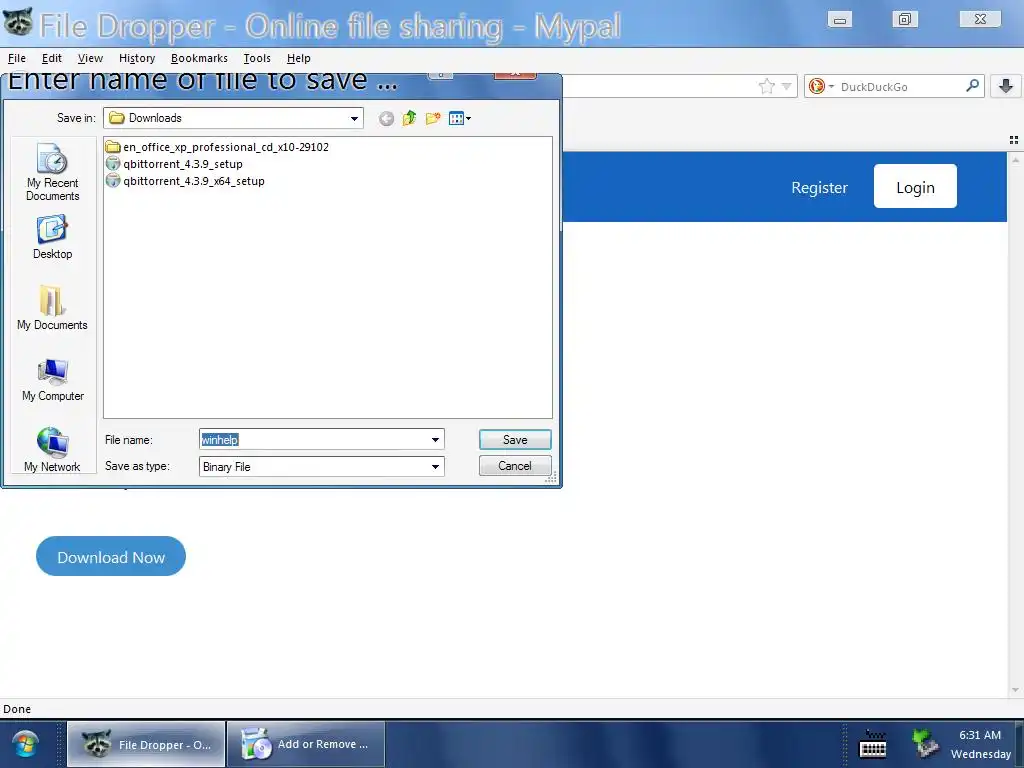The width and height of the screenshot is (1024, 768).
Task: Open My Recent Documents location
Action: (52, 172)
